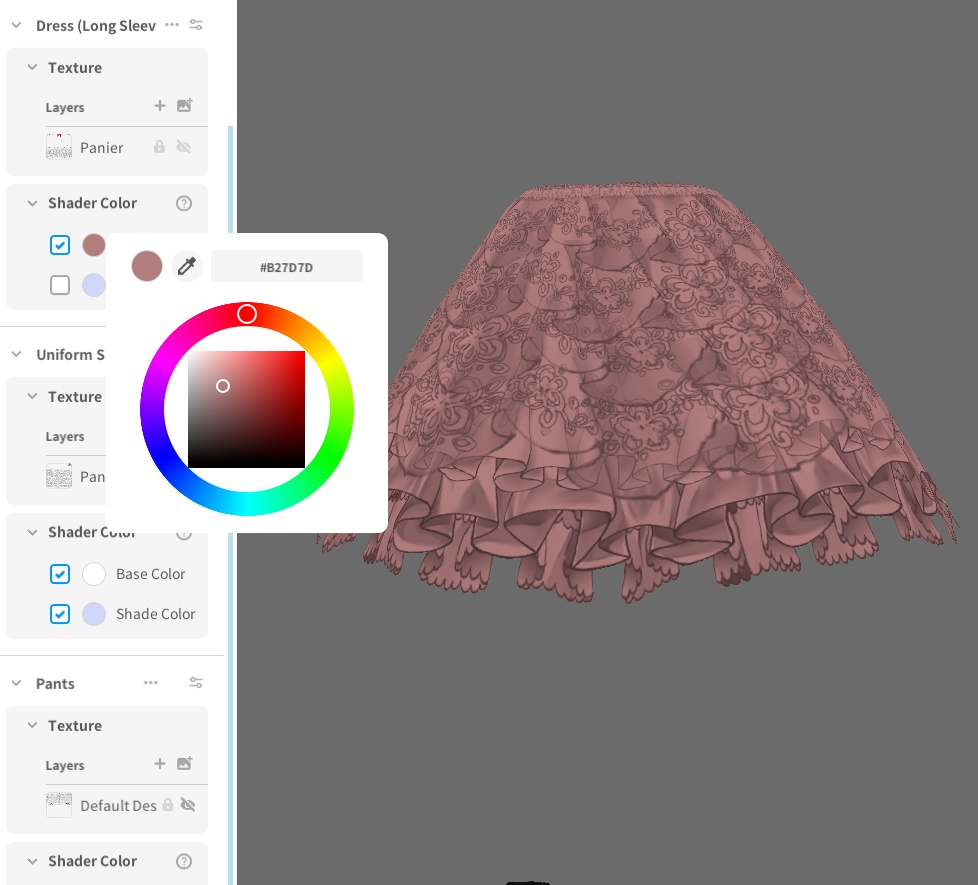This screenshot has height=885, width=978.
Task: Unhide the Panier layer
Action: point(184,147)
